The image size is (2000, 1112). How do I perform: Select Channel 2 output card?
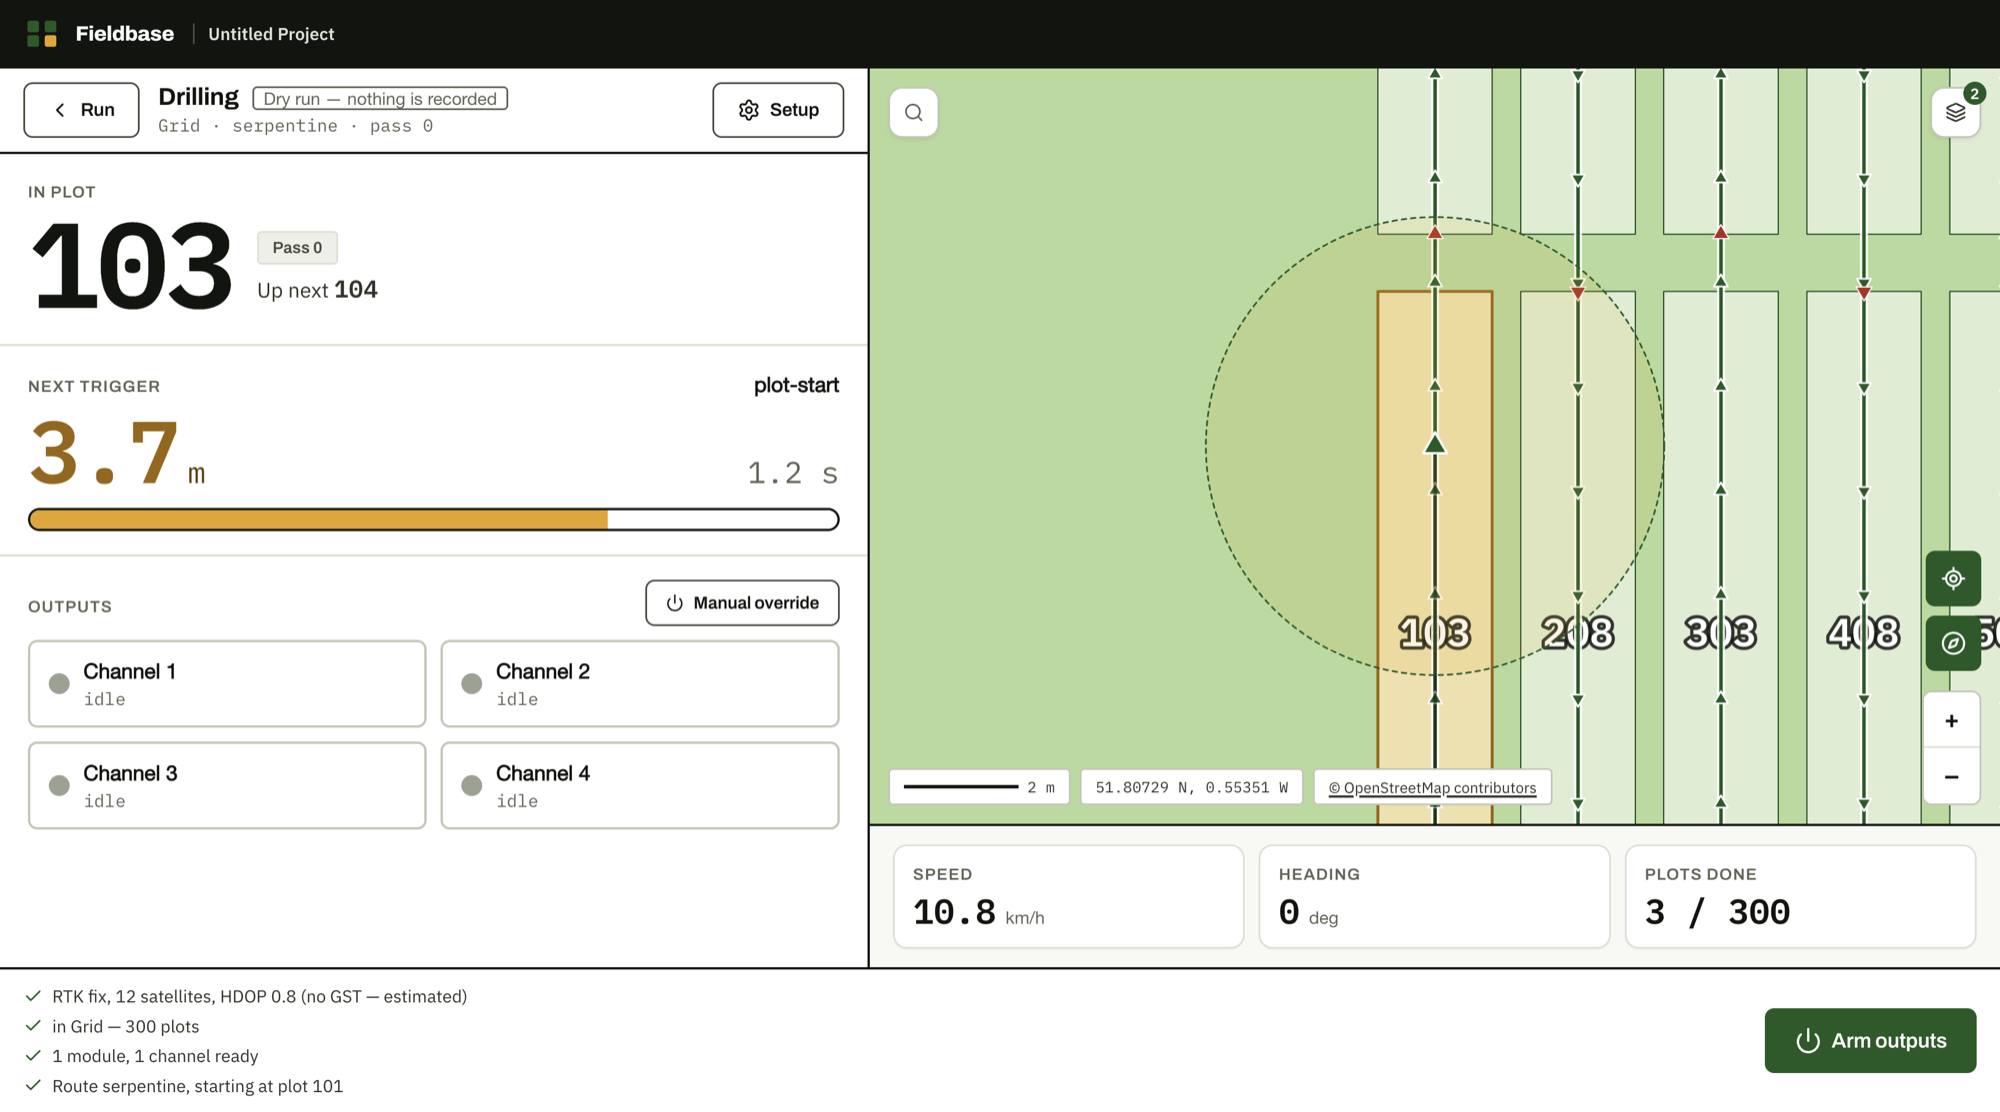click(640, 684)
